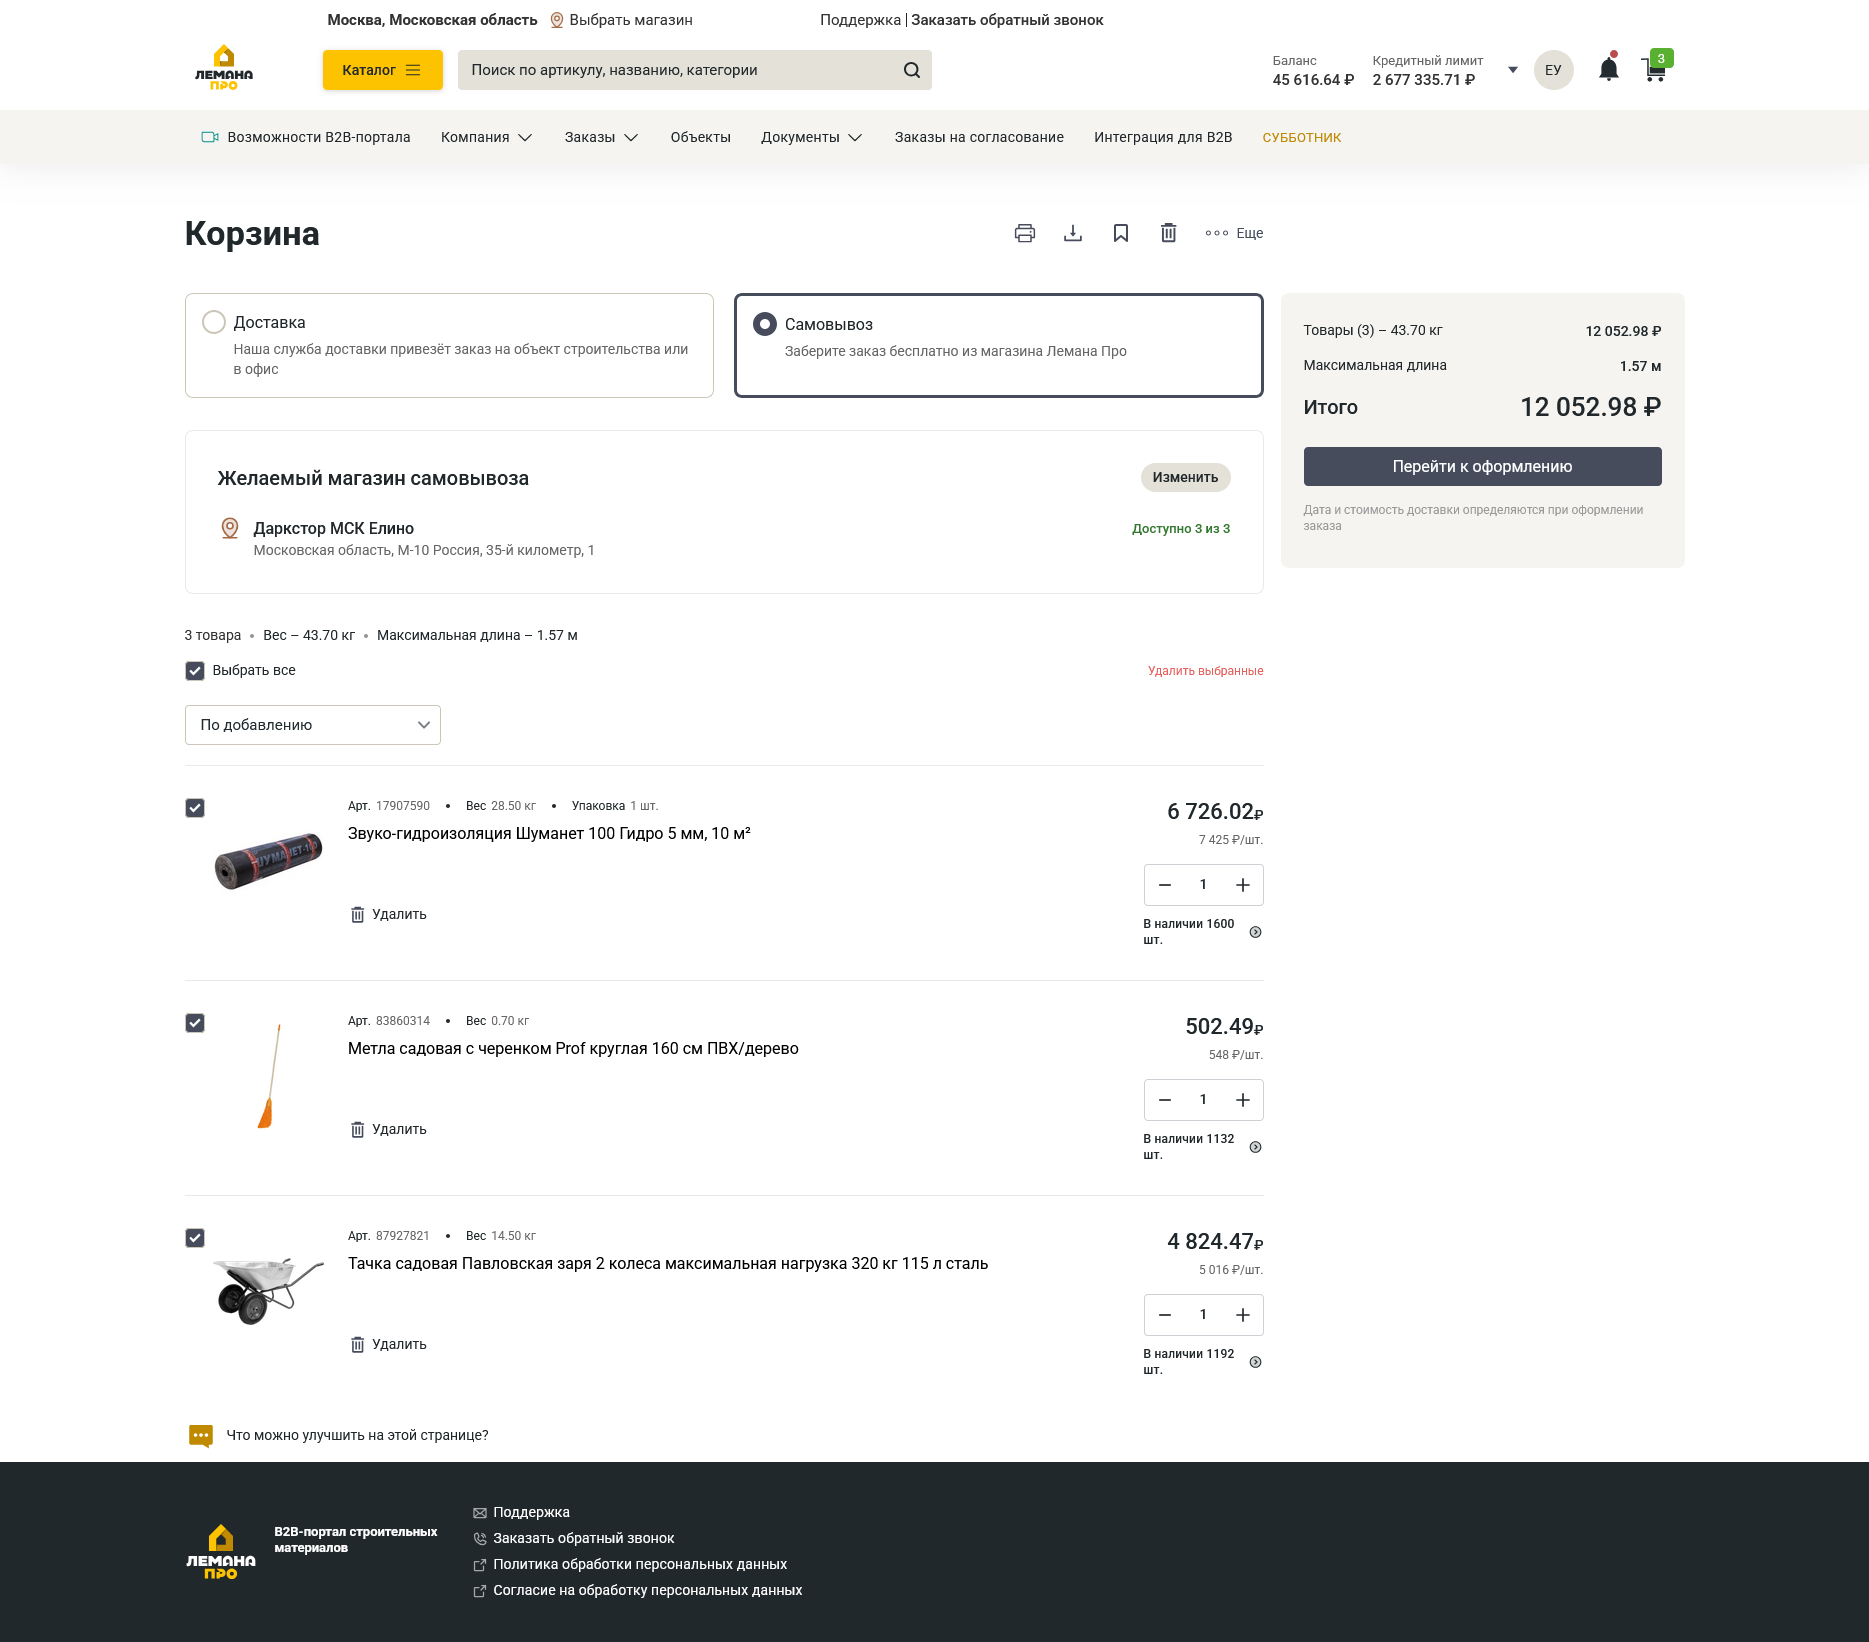This screenshot has height=1642, width=1869.
Task: Click the video icon by Возможности B2B-портала
Action: click(x=210, y=137)
